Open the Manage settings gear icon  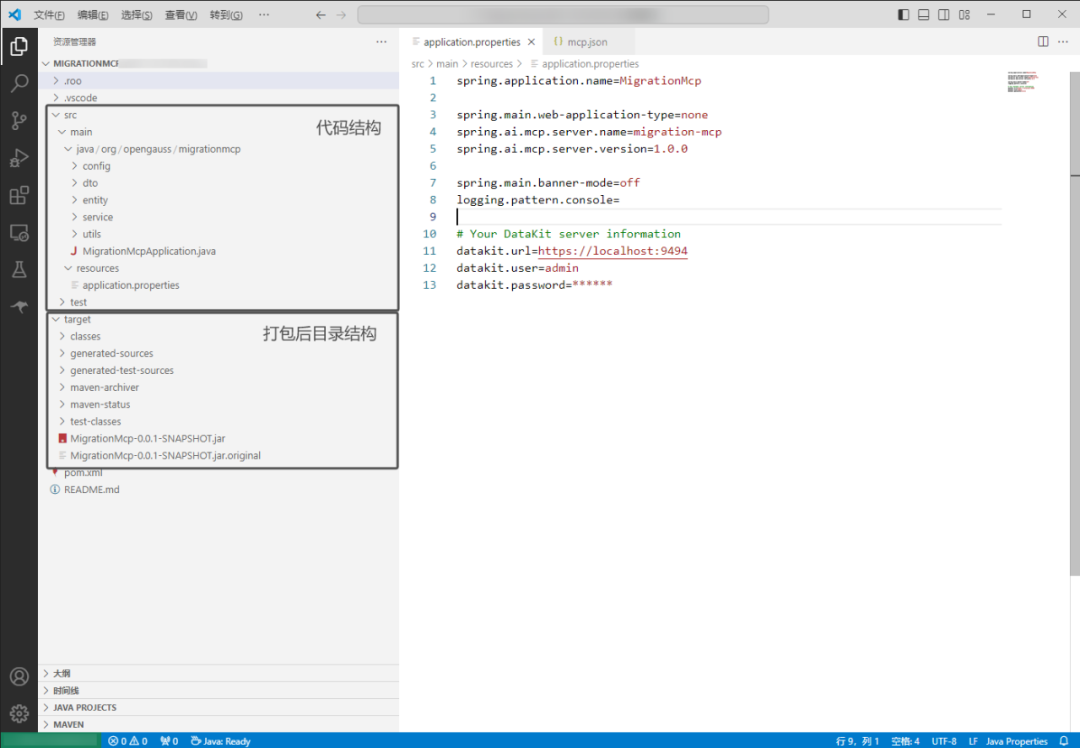click(20, 714)
